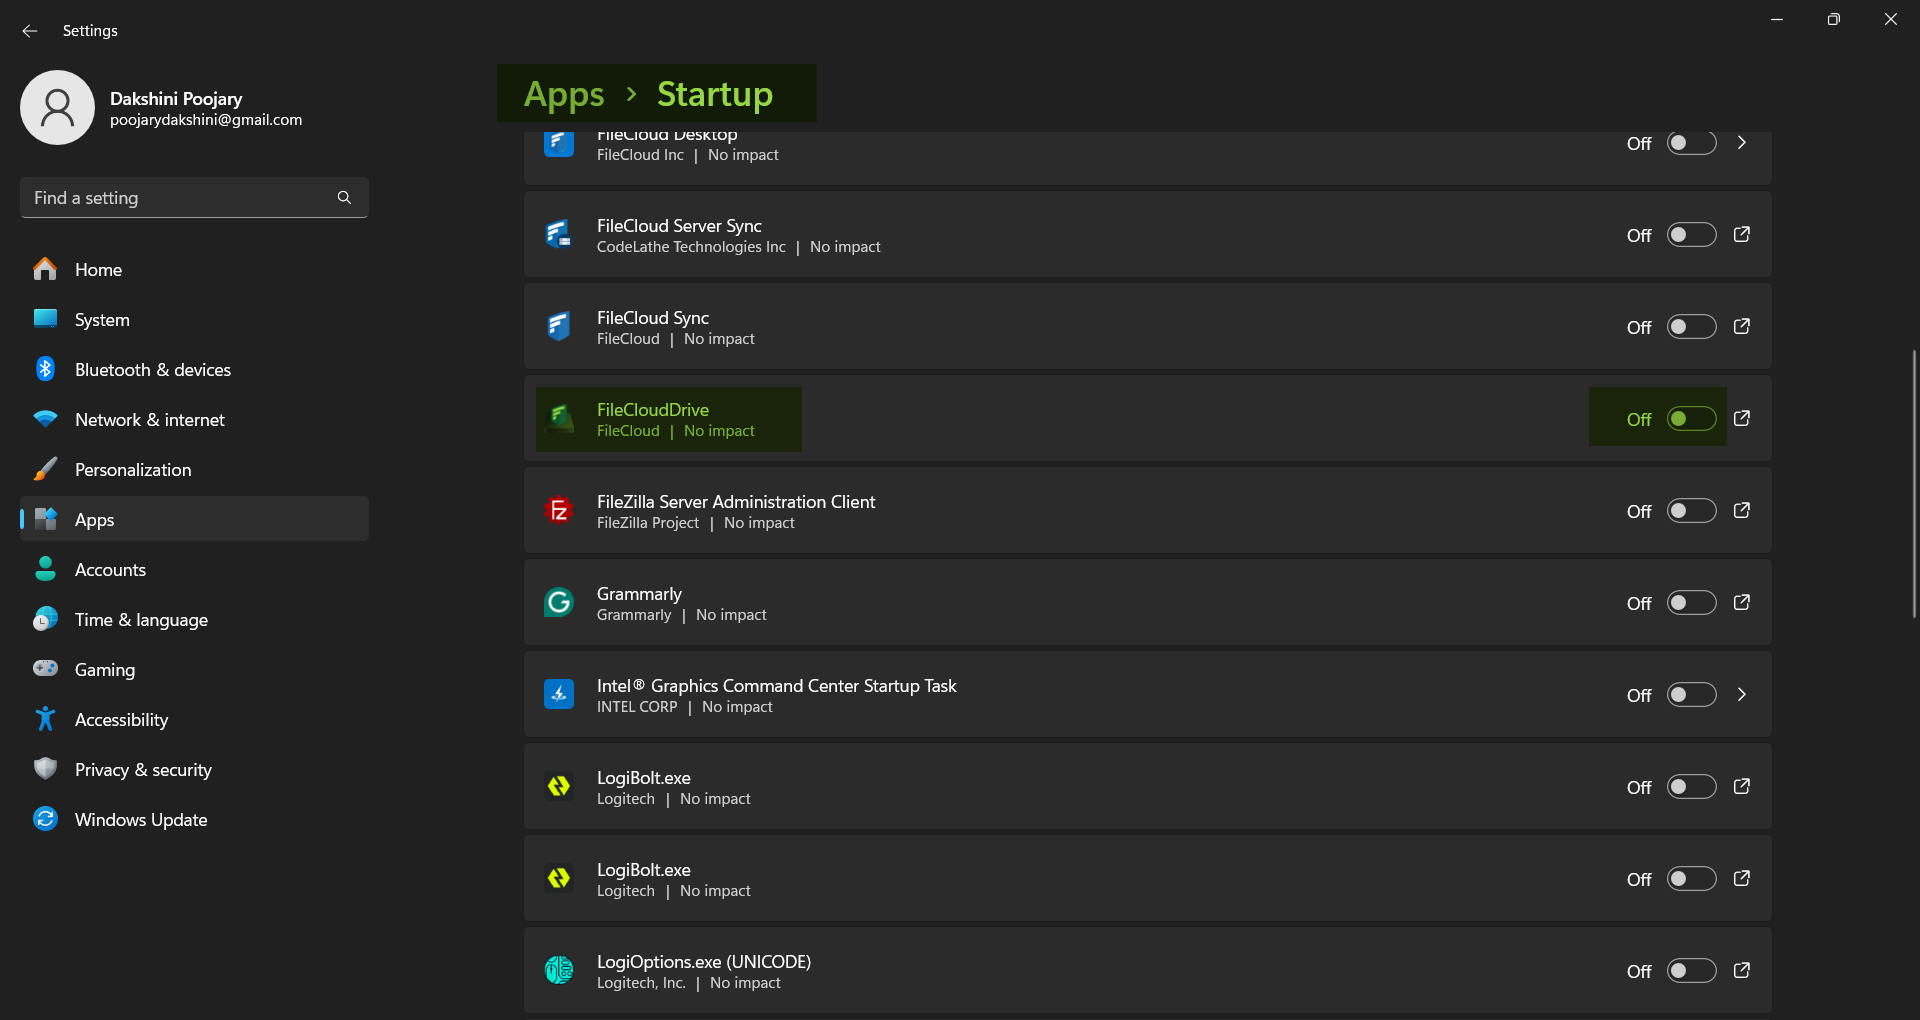Click the user profile avatar

click(57, 107)
